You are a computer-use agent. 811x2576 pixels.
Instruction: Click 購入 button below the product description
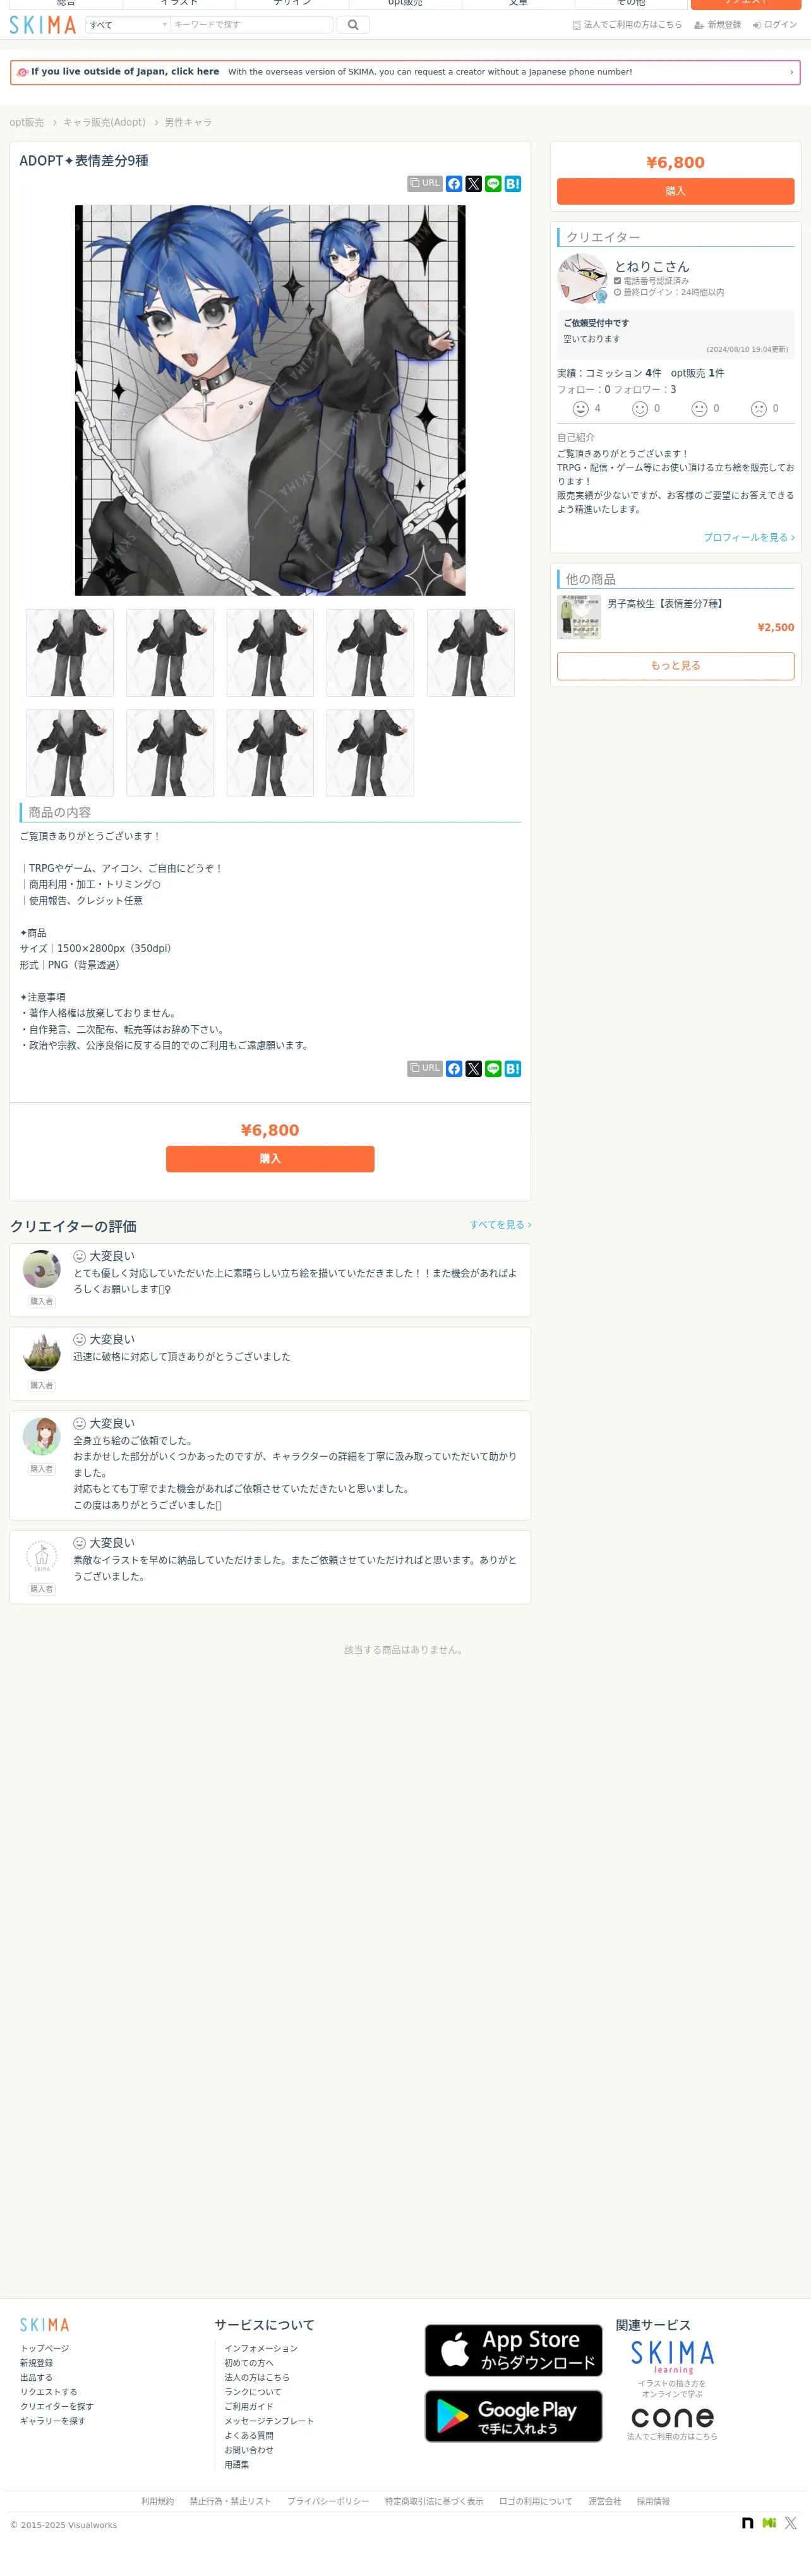pyautogui.click(x=270, y=1159)
